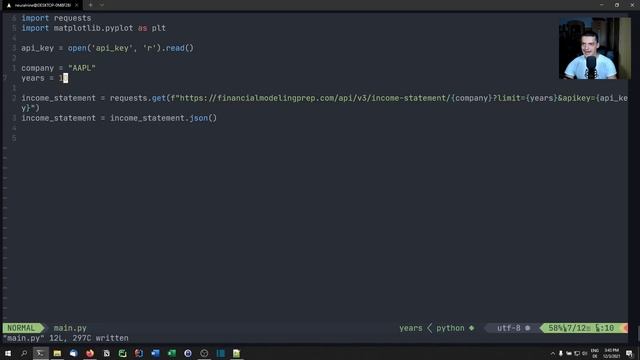Close the terminal session tab
The image size is (640, 360).
(x=76, y=5)
